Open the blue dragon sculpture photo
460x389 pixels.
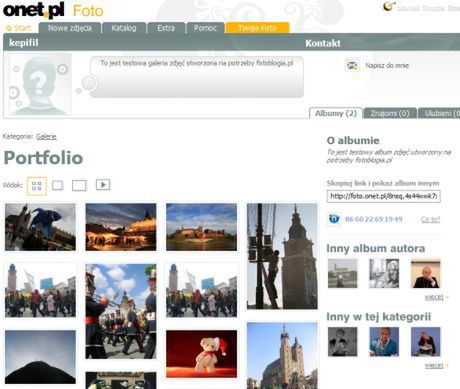pyautogui.click(x=40, y=227)
